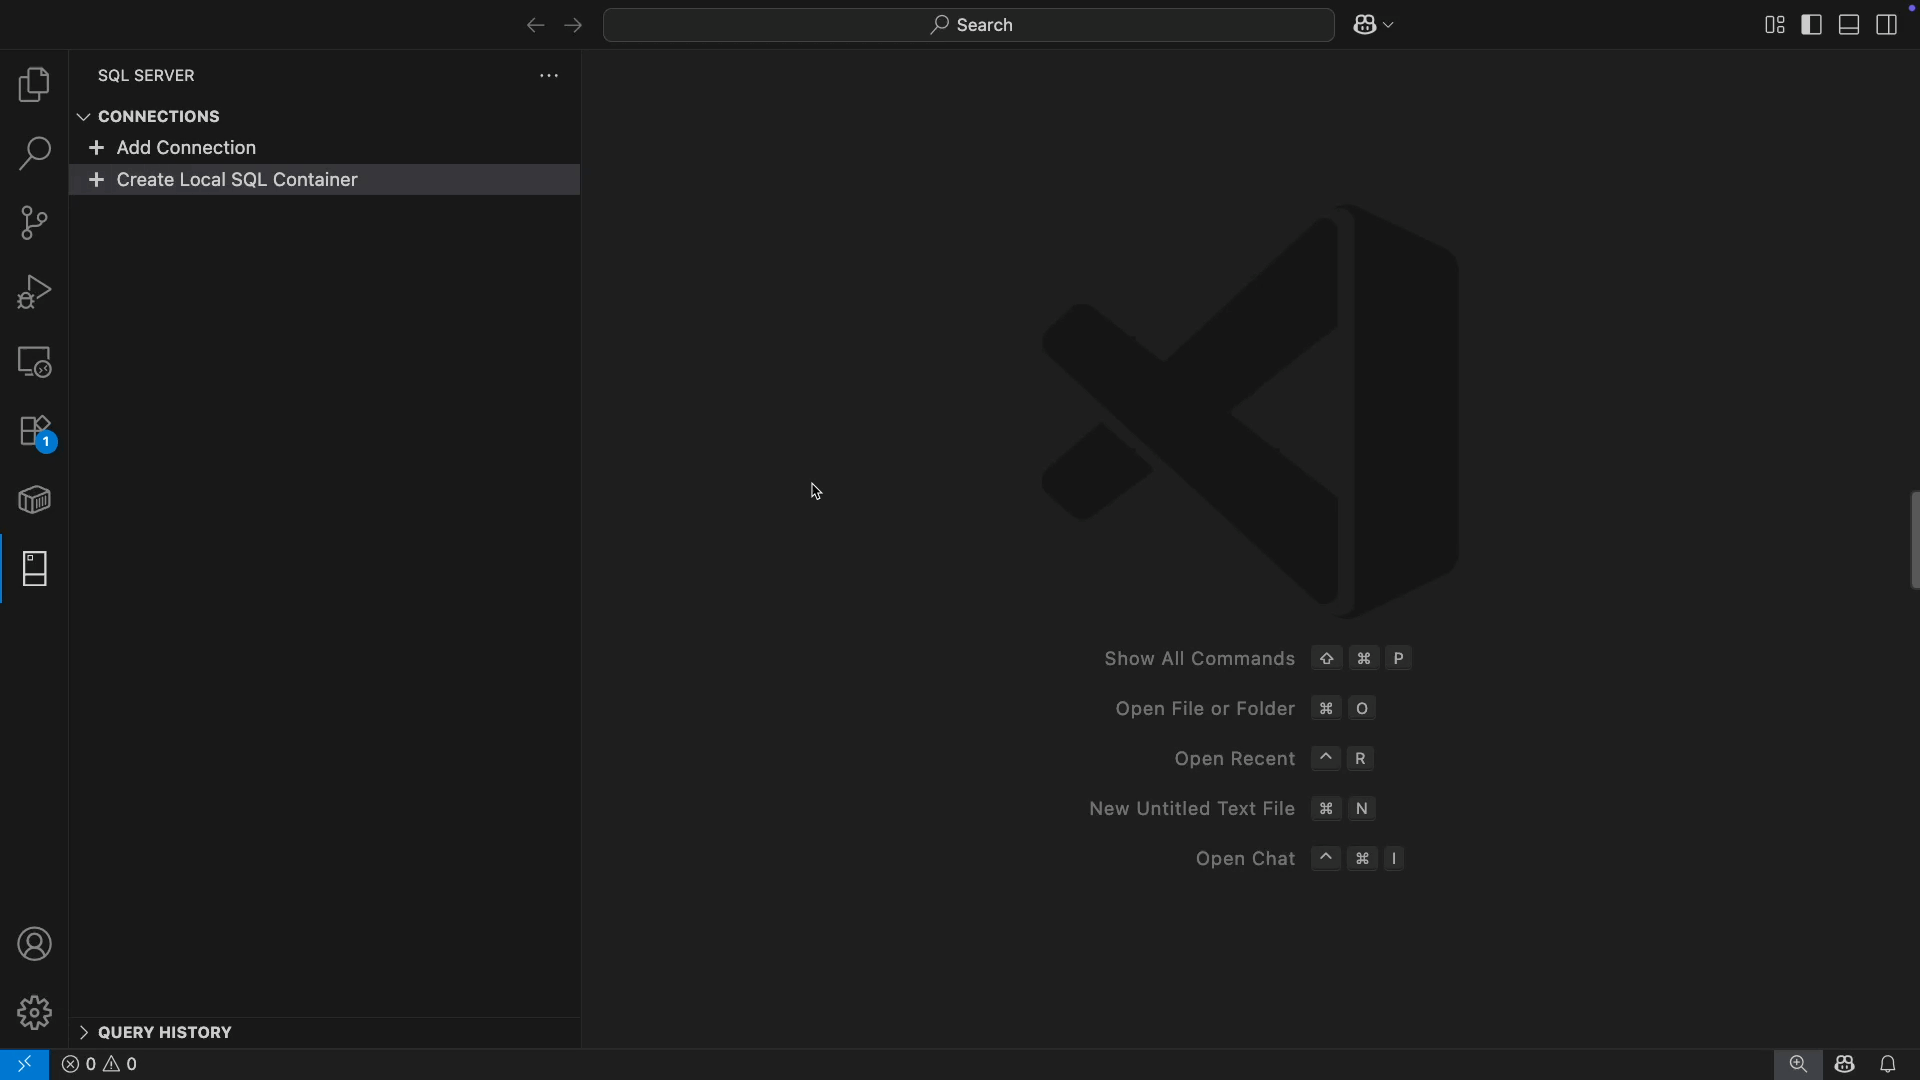Image resolution: width=1920 pixels, height=1080 pixels.
Task: Toggle the bottom panel visibility
Action: pyautogui.click(x=1848, y=24)
